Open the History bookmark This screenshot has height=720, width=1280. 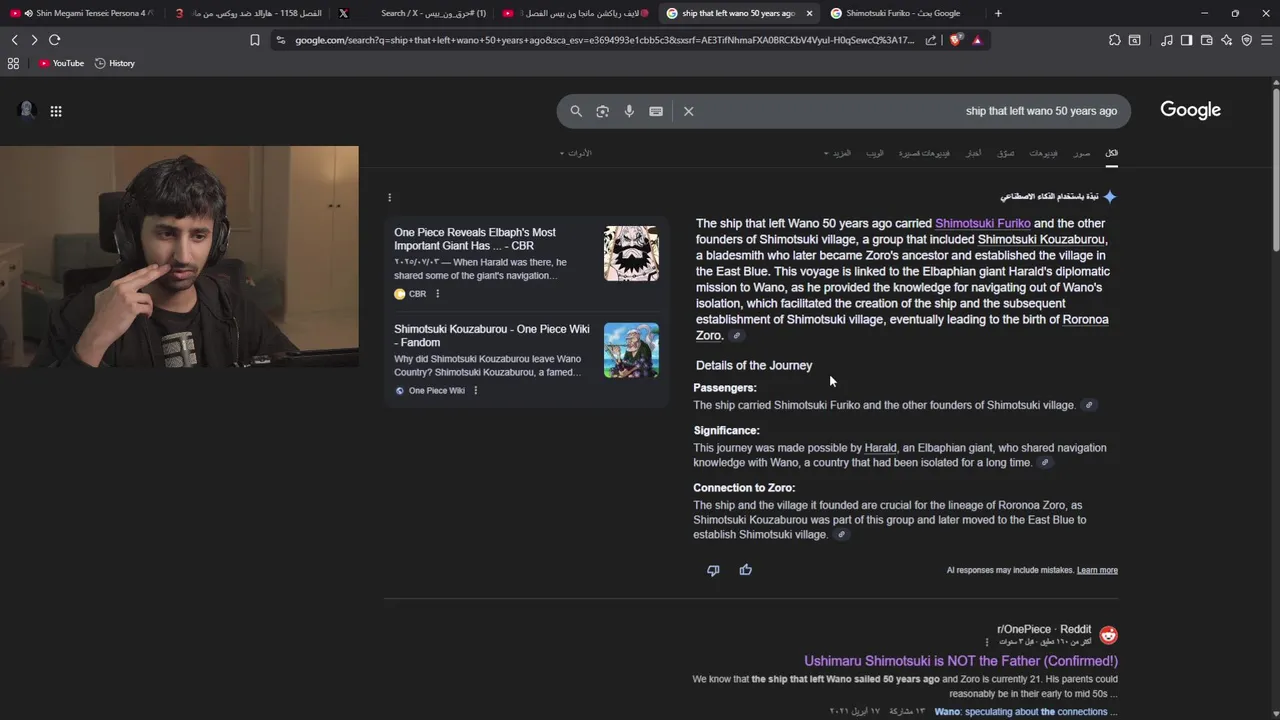tap(115, 63)
